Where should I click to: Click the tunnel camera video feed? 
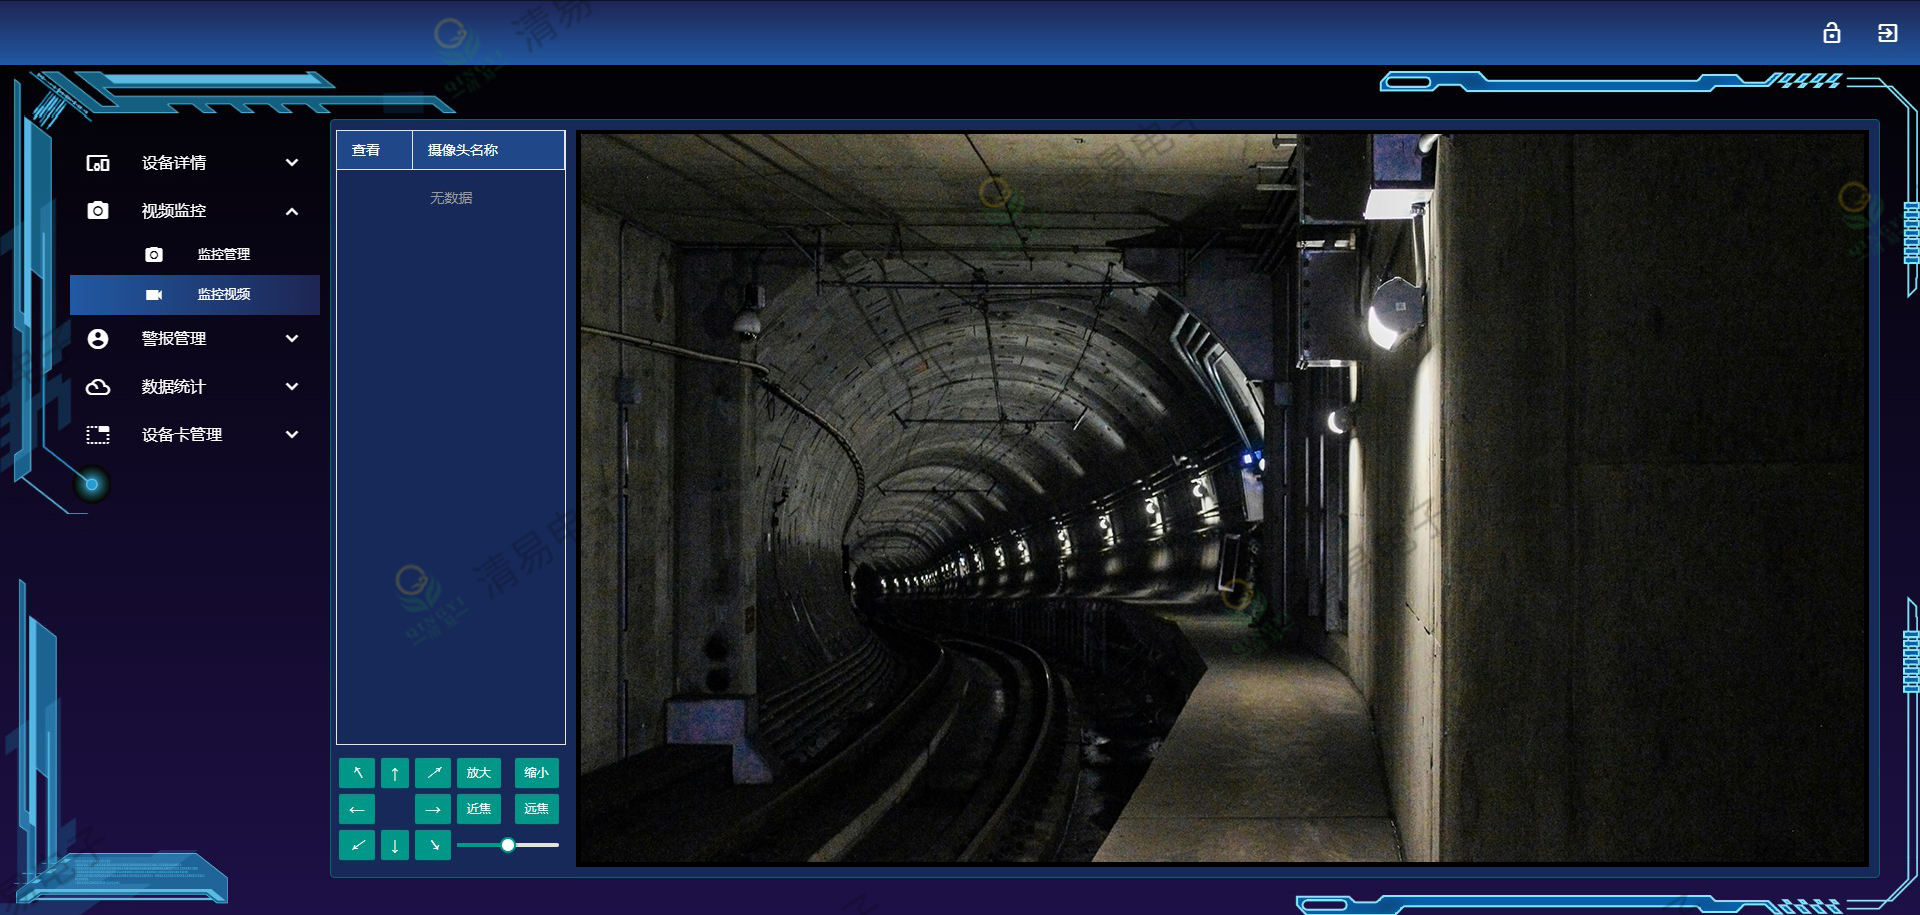point(1224,498)
